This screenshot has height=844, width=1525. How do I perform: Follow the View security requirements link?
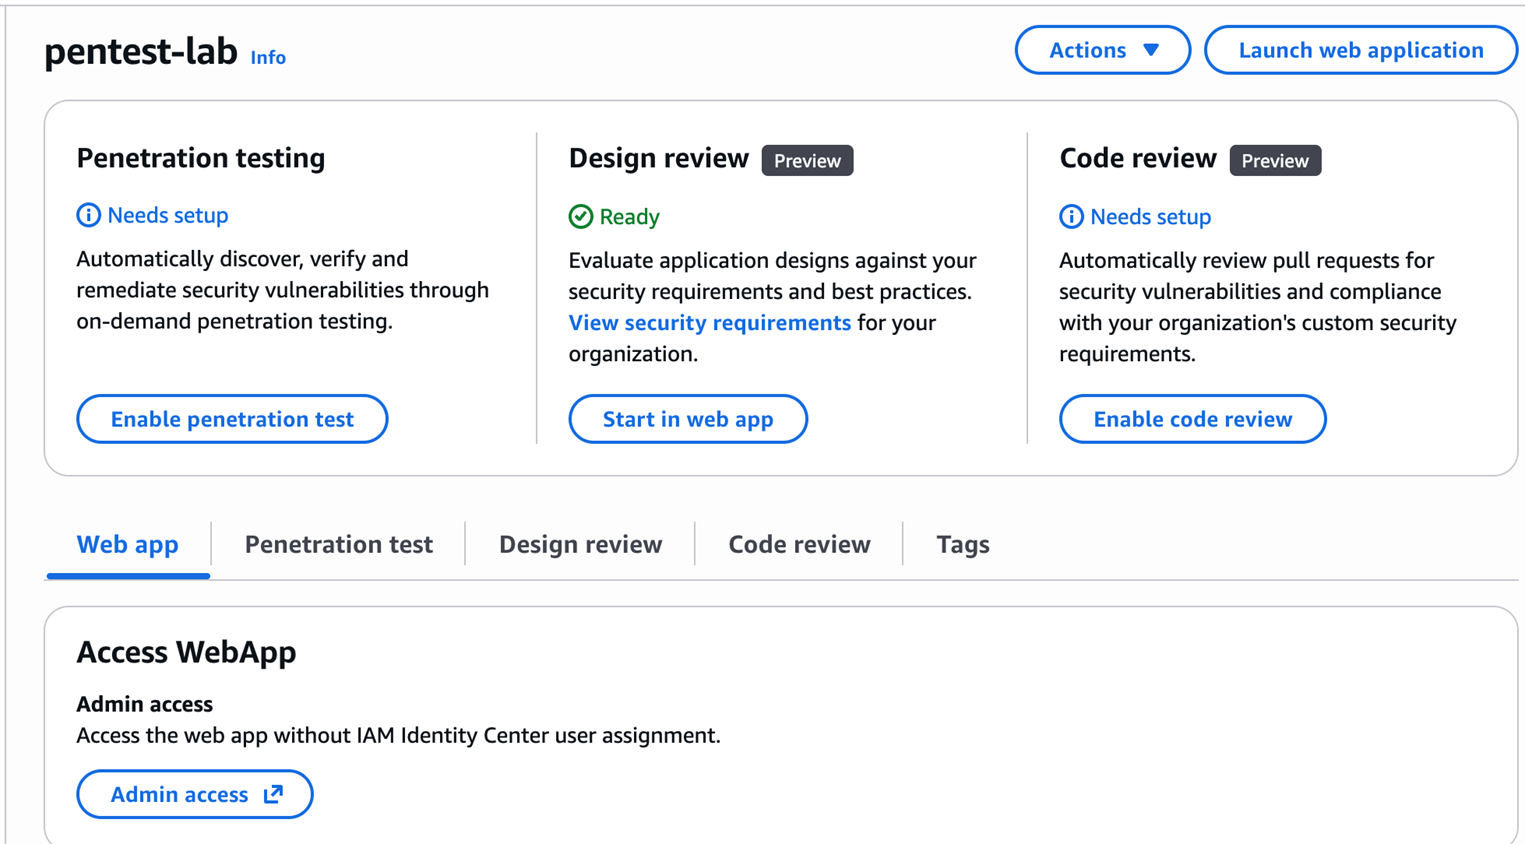coord(709,323)
